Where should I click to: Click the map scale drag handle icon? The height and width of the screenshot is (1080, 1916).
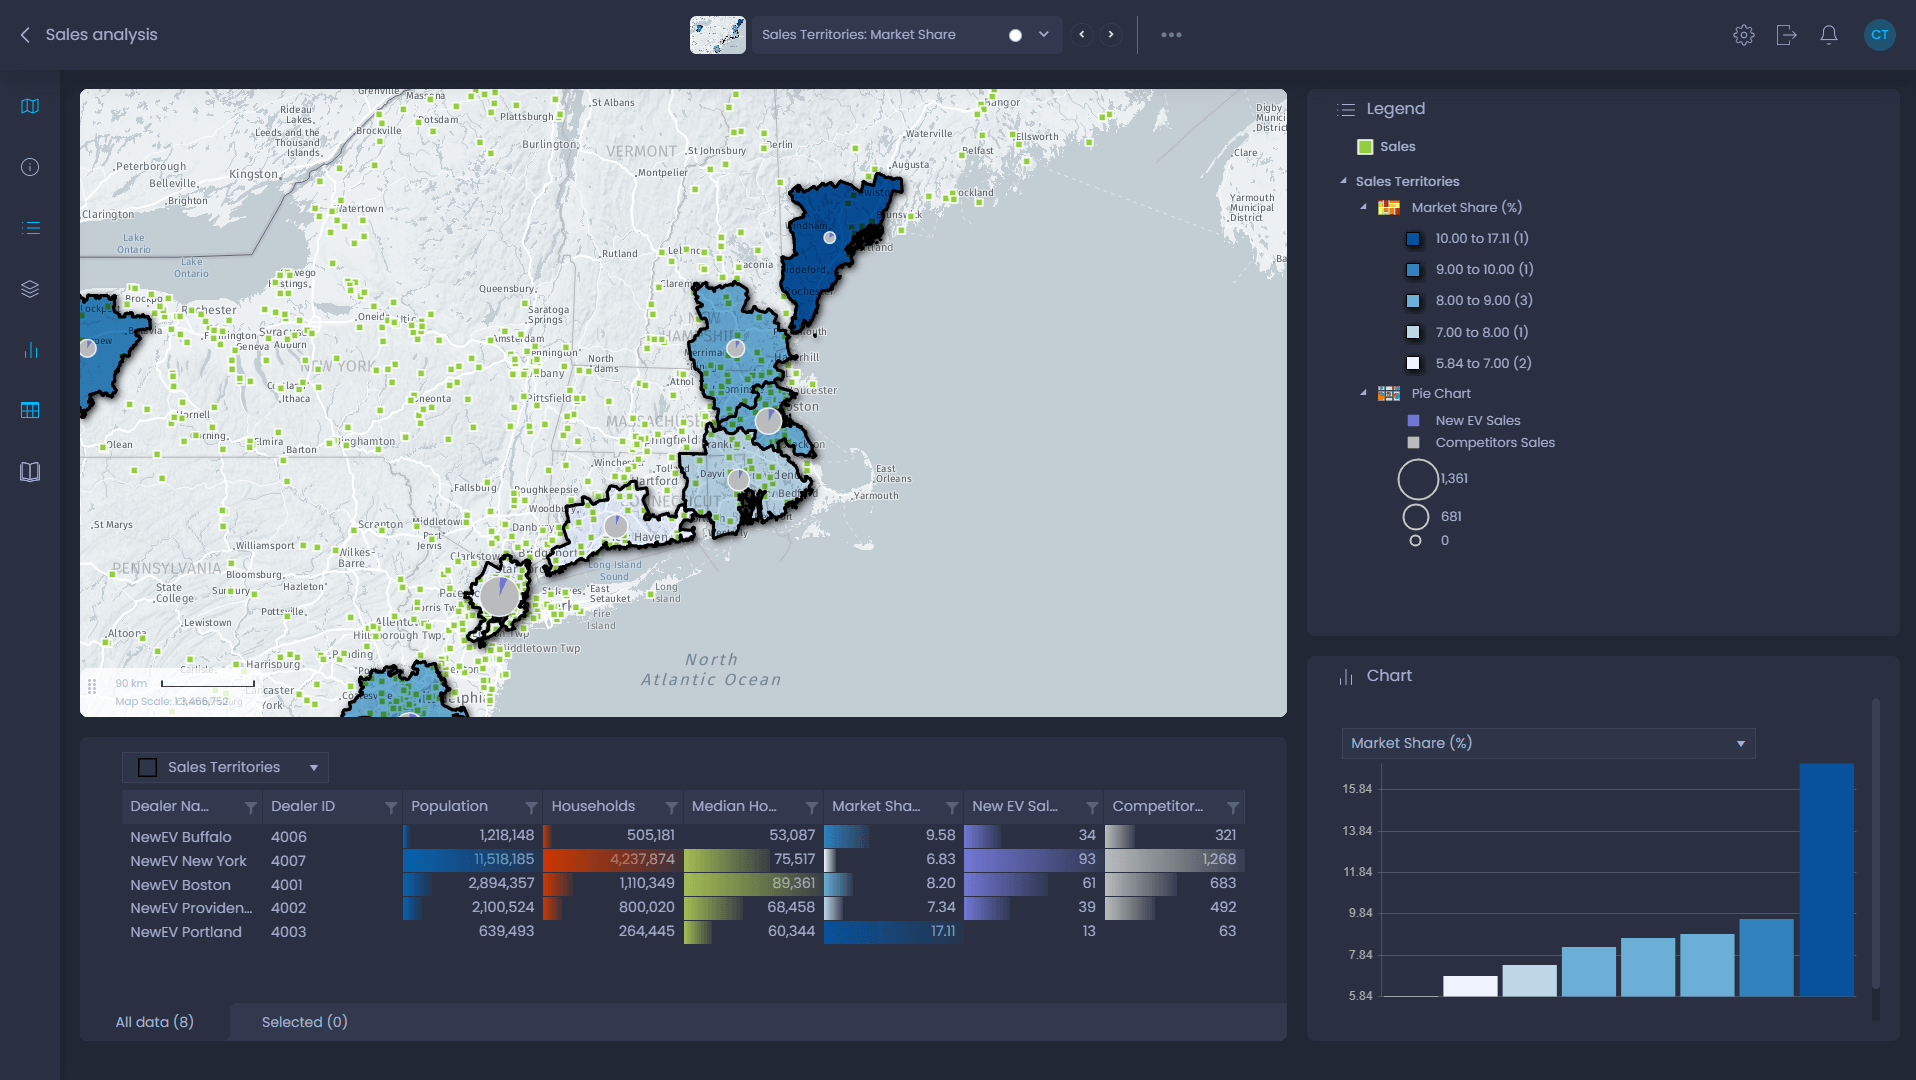(x=92, y=686)
